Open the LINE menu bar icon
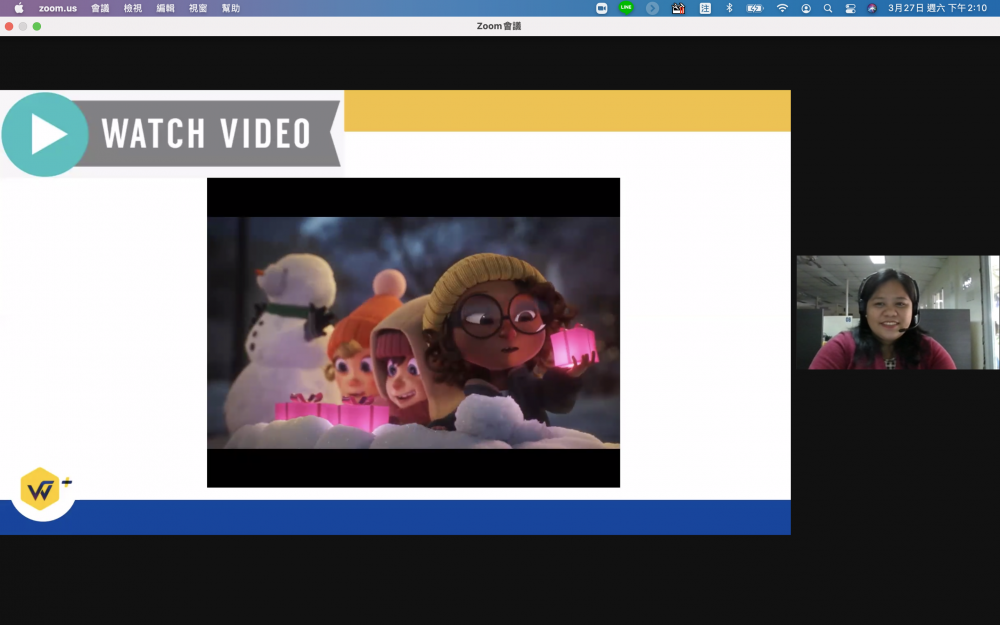This screenshot has width=1000, height=625. (626, 8)
